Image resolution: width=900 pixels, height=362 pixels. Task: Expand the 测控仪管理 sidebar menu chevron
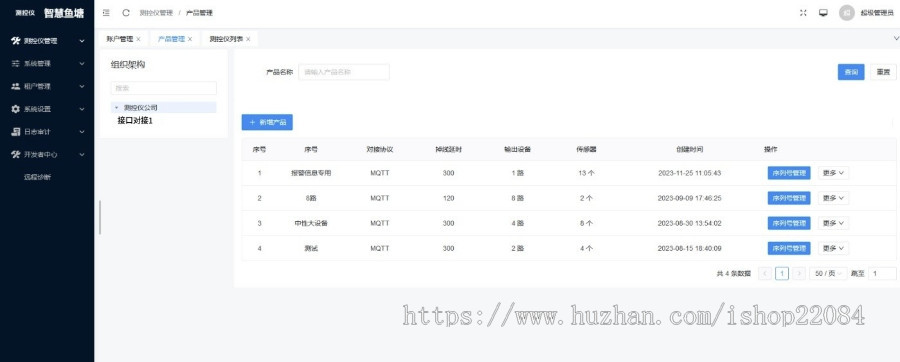tap(82, 41)
